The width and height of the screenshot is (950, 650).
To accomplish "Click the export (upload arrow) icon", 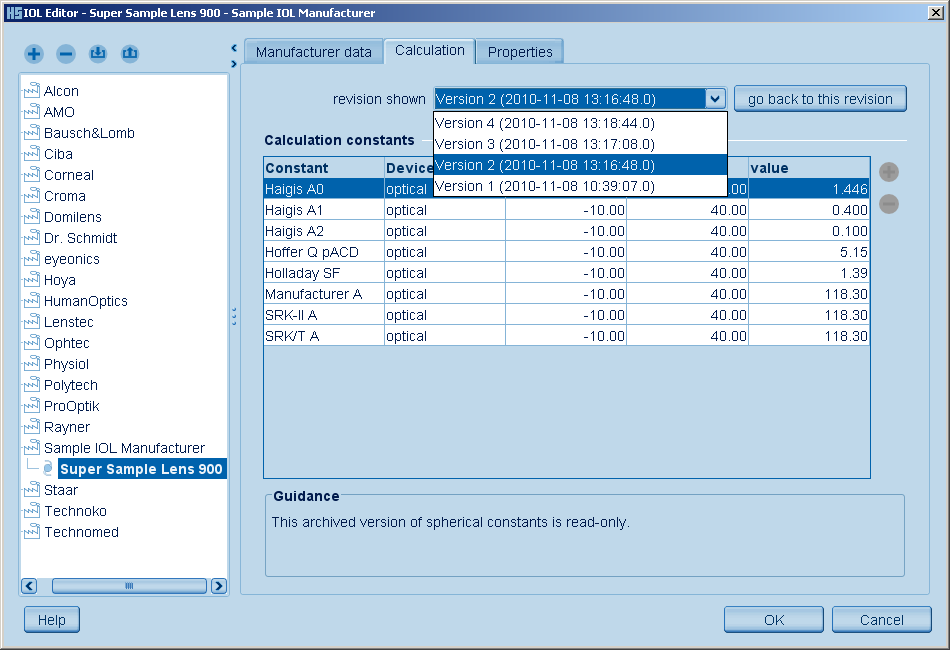I will [x=130, y=54].
